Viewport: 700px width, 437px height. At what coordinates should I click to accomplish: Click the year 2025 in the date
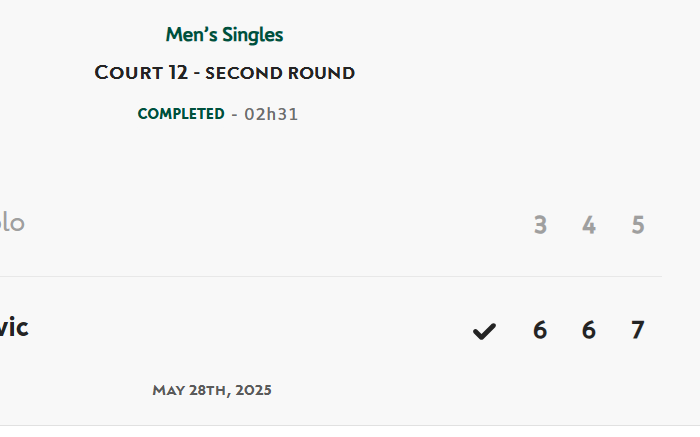(254, 390)
